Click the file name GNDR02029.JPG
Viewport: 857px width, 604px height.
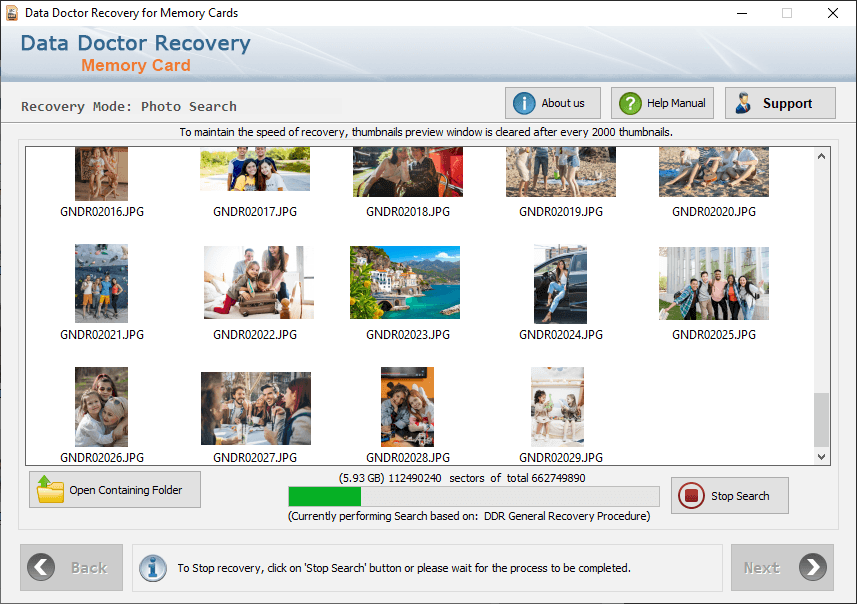pos(561,458)
